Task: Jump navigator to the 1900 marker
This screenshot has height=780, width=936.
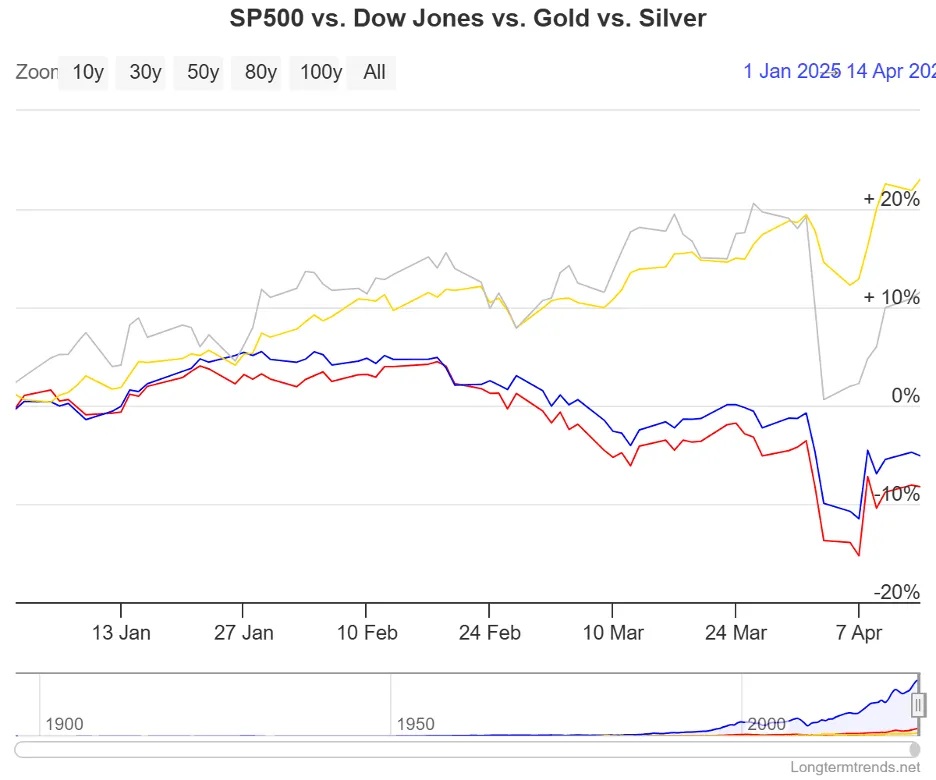Action: coord(64,723)
